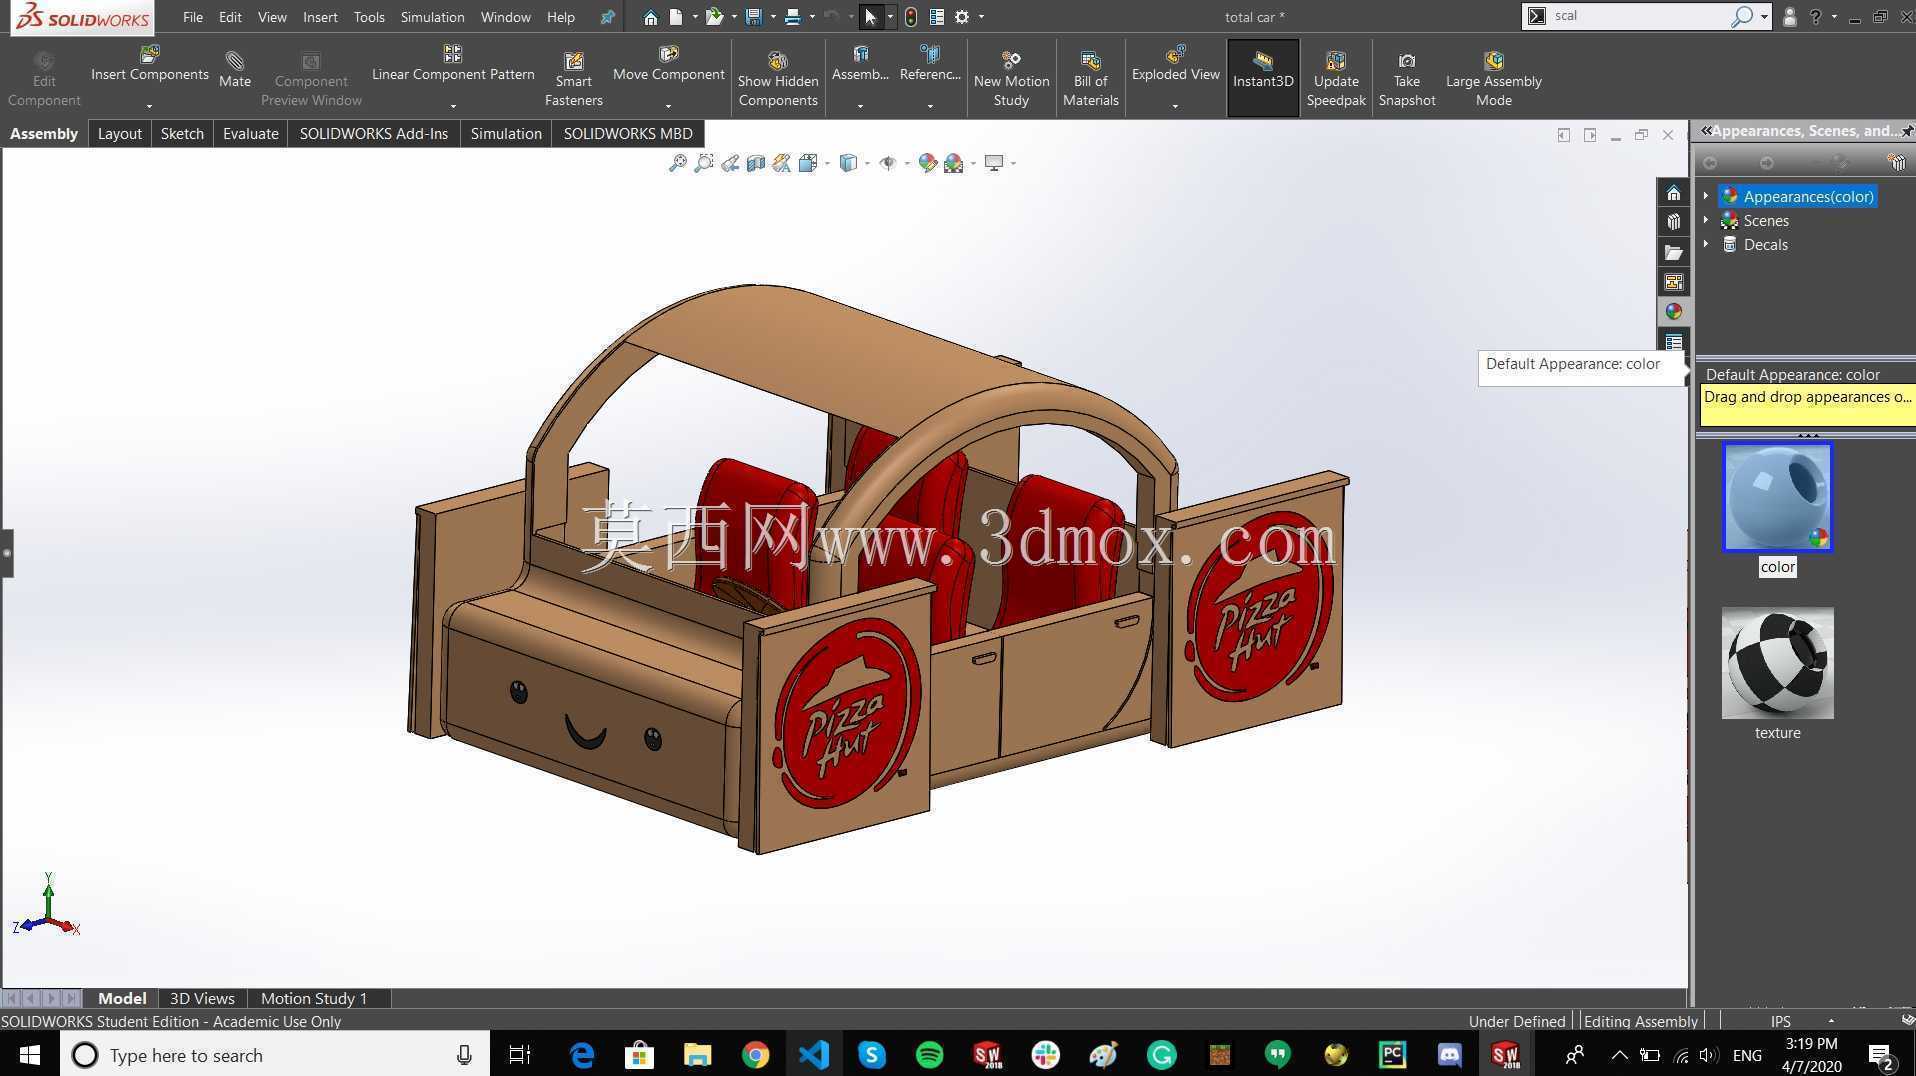Open the 3D Views tab
Image resolution: width=1916 pixels, height=1076 pixels.
click(x=202, y=998)
